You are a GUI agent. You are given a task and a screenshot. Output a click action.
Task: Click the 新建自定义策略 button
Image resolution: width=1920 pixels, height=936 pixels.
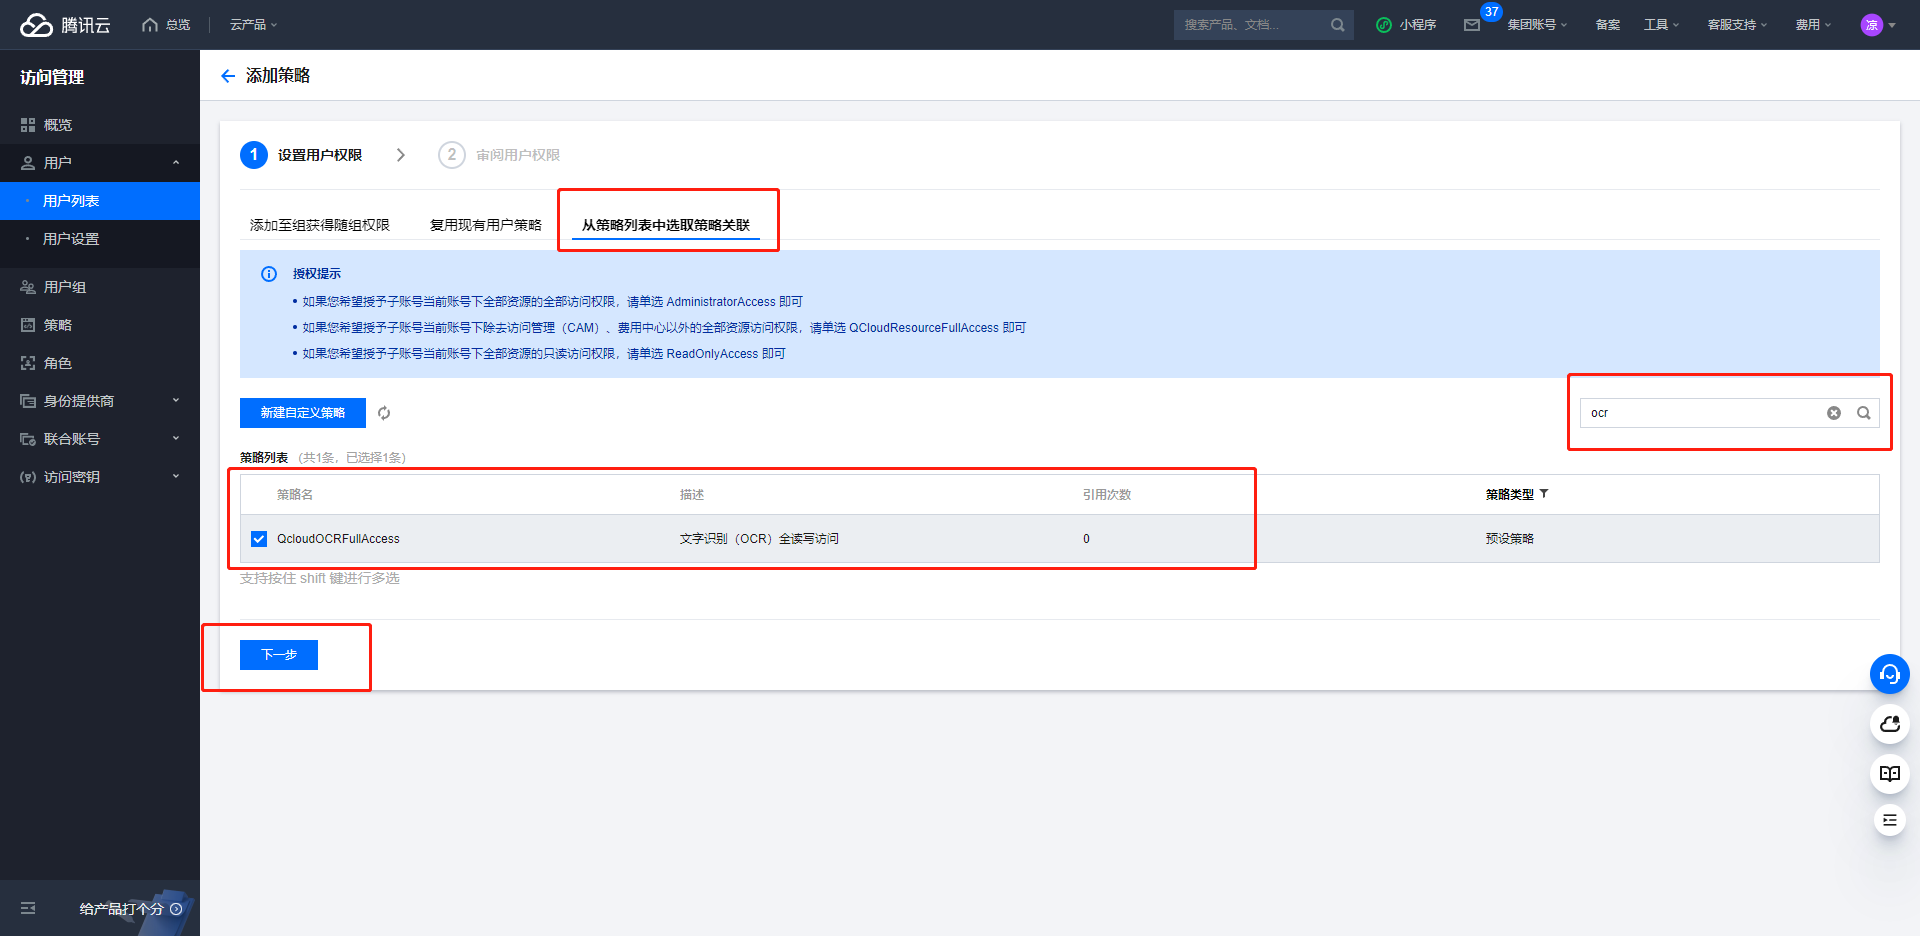pos(303,413)
